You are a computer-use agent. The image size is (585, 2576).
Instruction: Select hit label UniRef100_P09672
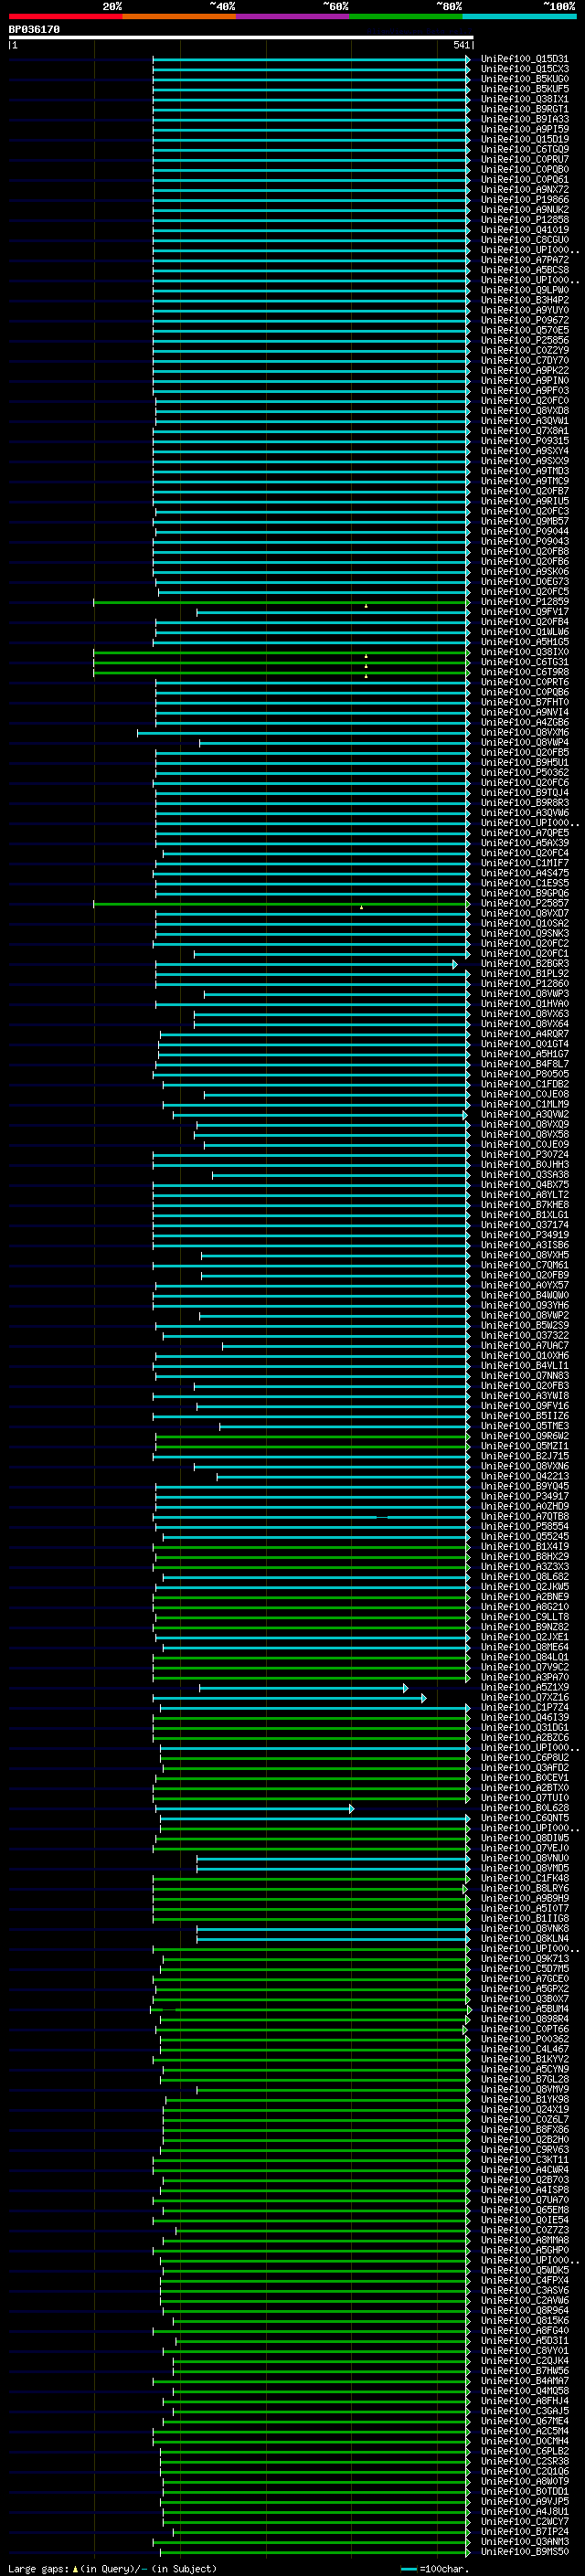tap(524, 320)
